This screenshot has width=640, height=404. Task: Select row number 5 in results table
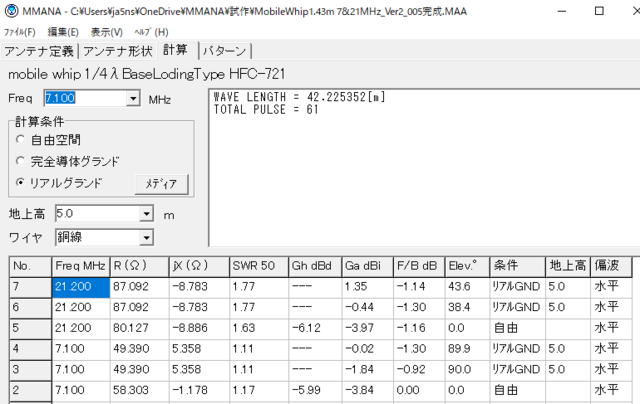pyautogui.click(x=31, y=329)
